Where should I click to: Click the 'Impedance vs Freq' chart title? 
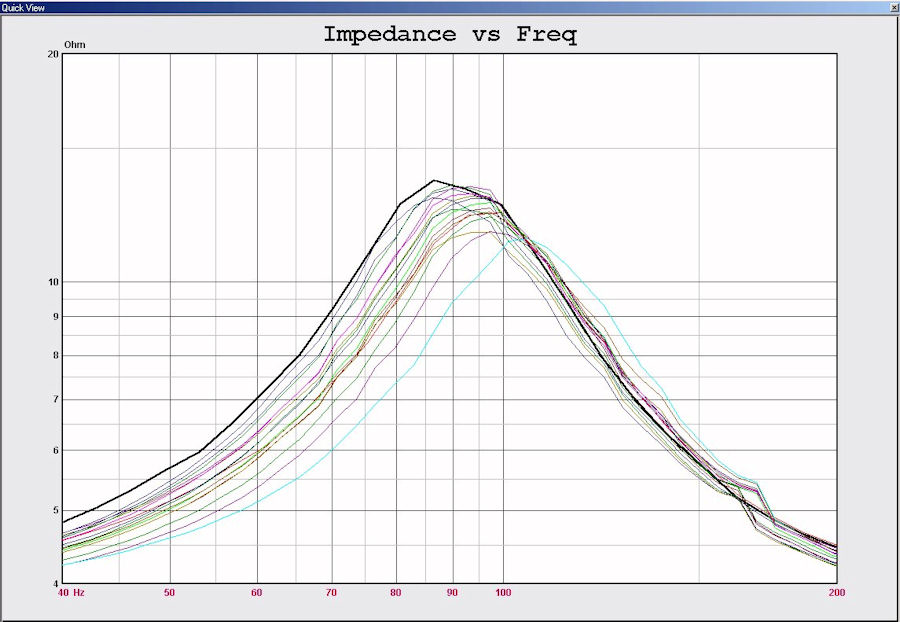(x=449, y=34)
